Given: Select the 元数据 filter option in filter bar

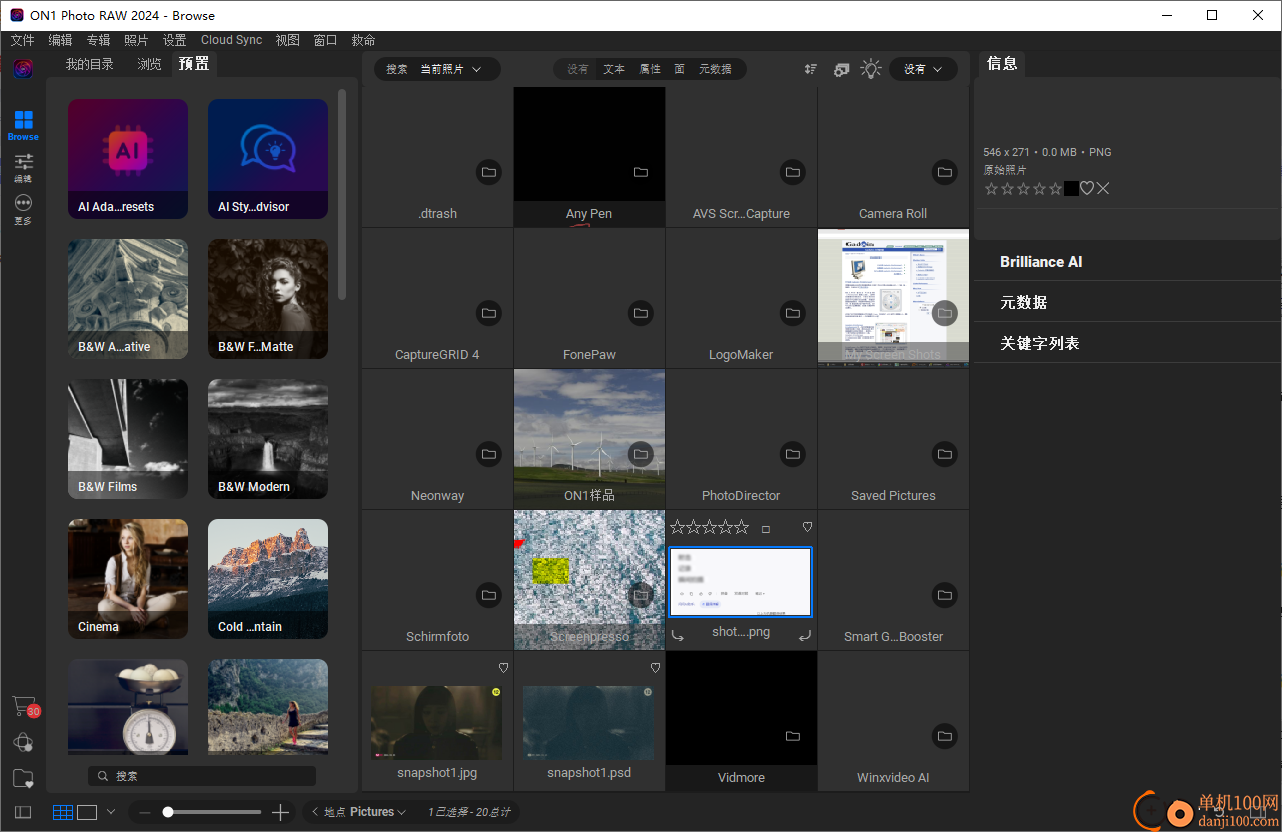Looking at the screenshot, I should pos(715,69).
